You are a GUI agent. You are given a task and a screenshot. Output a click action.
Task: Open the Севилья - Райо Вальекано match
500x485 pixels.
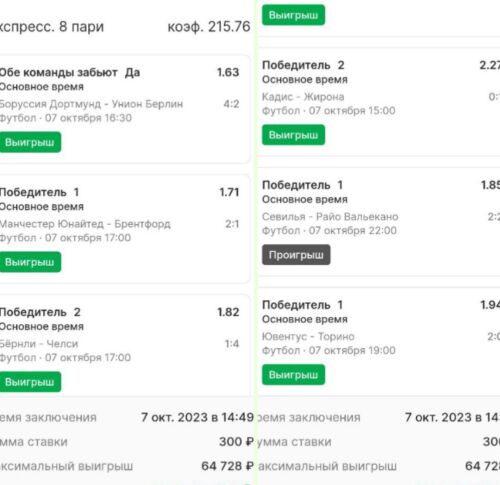coord(330,217)
